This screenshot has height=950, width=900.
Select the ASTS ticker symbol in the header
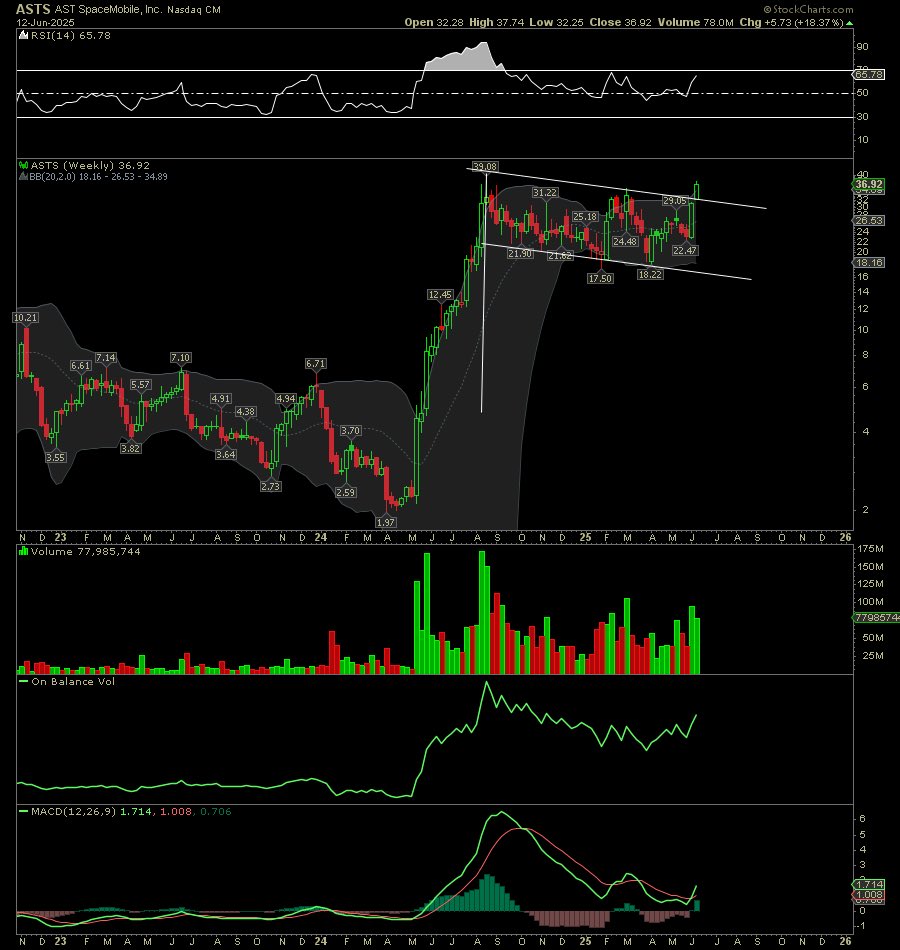click(33, 9)
